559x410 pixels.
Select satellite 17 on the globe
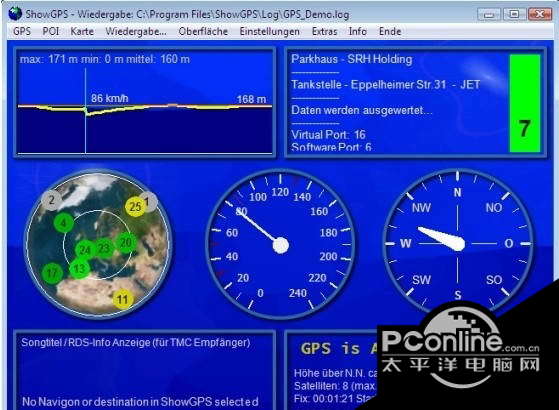52,273
